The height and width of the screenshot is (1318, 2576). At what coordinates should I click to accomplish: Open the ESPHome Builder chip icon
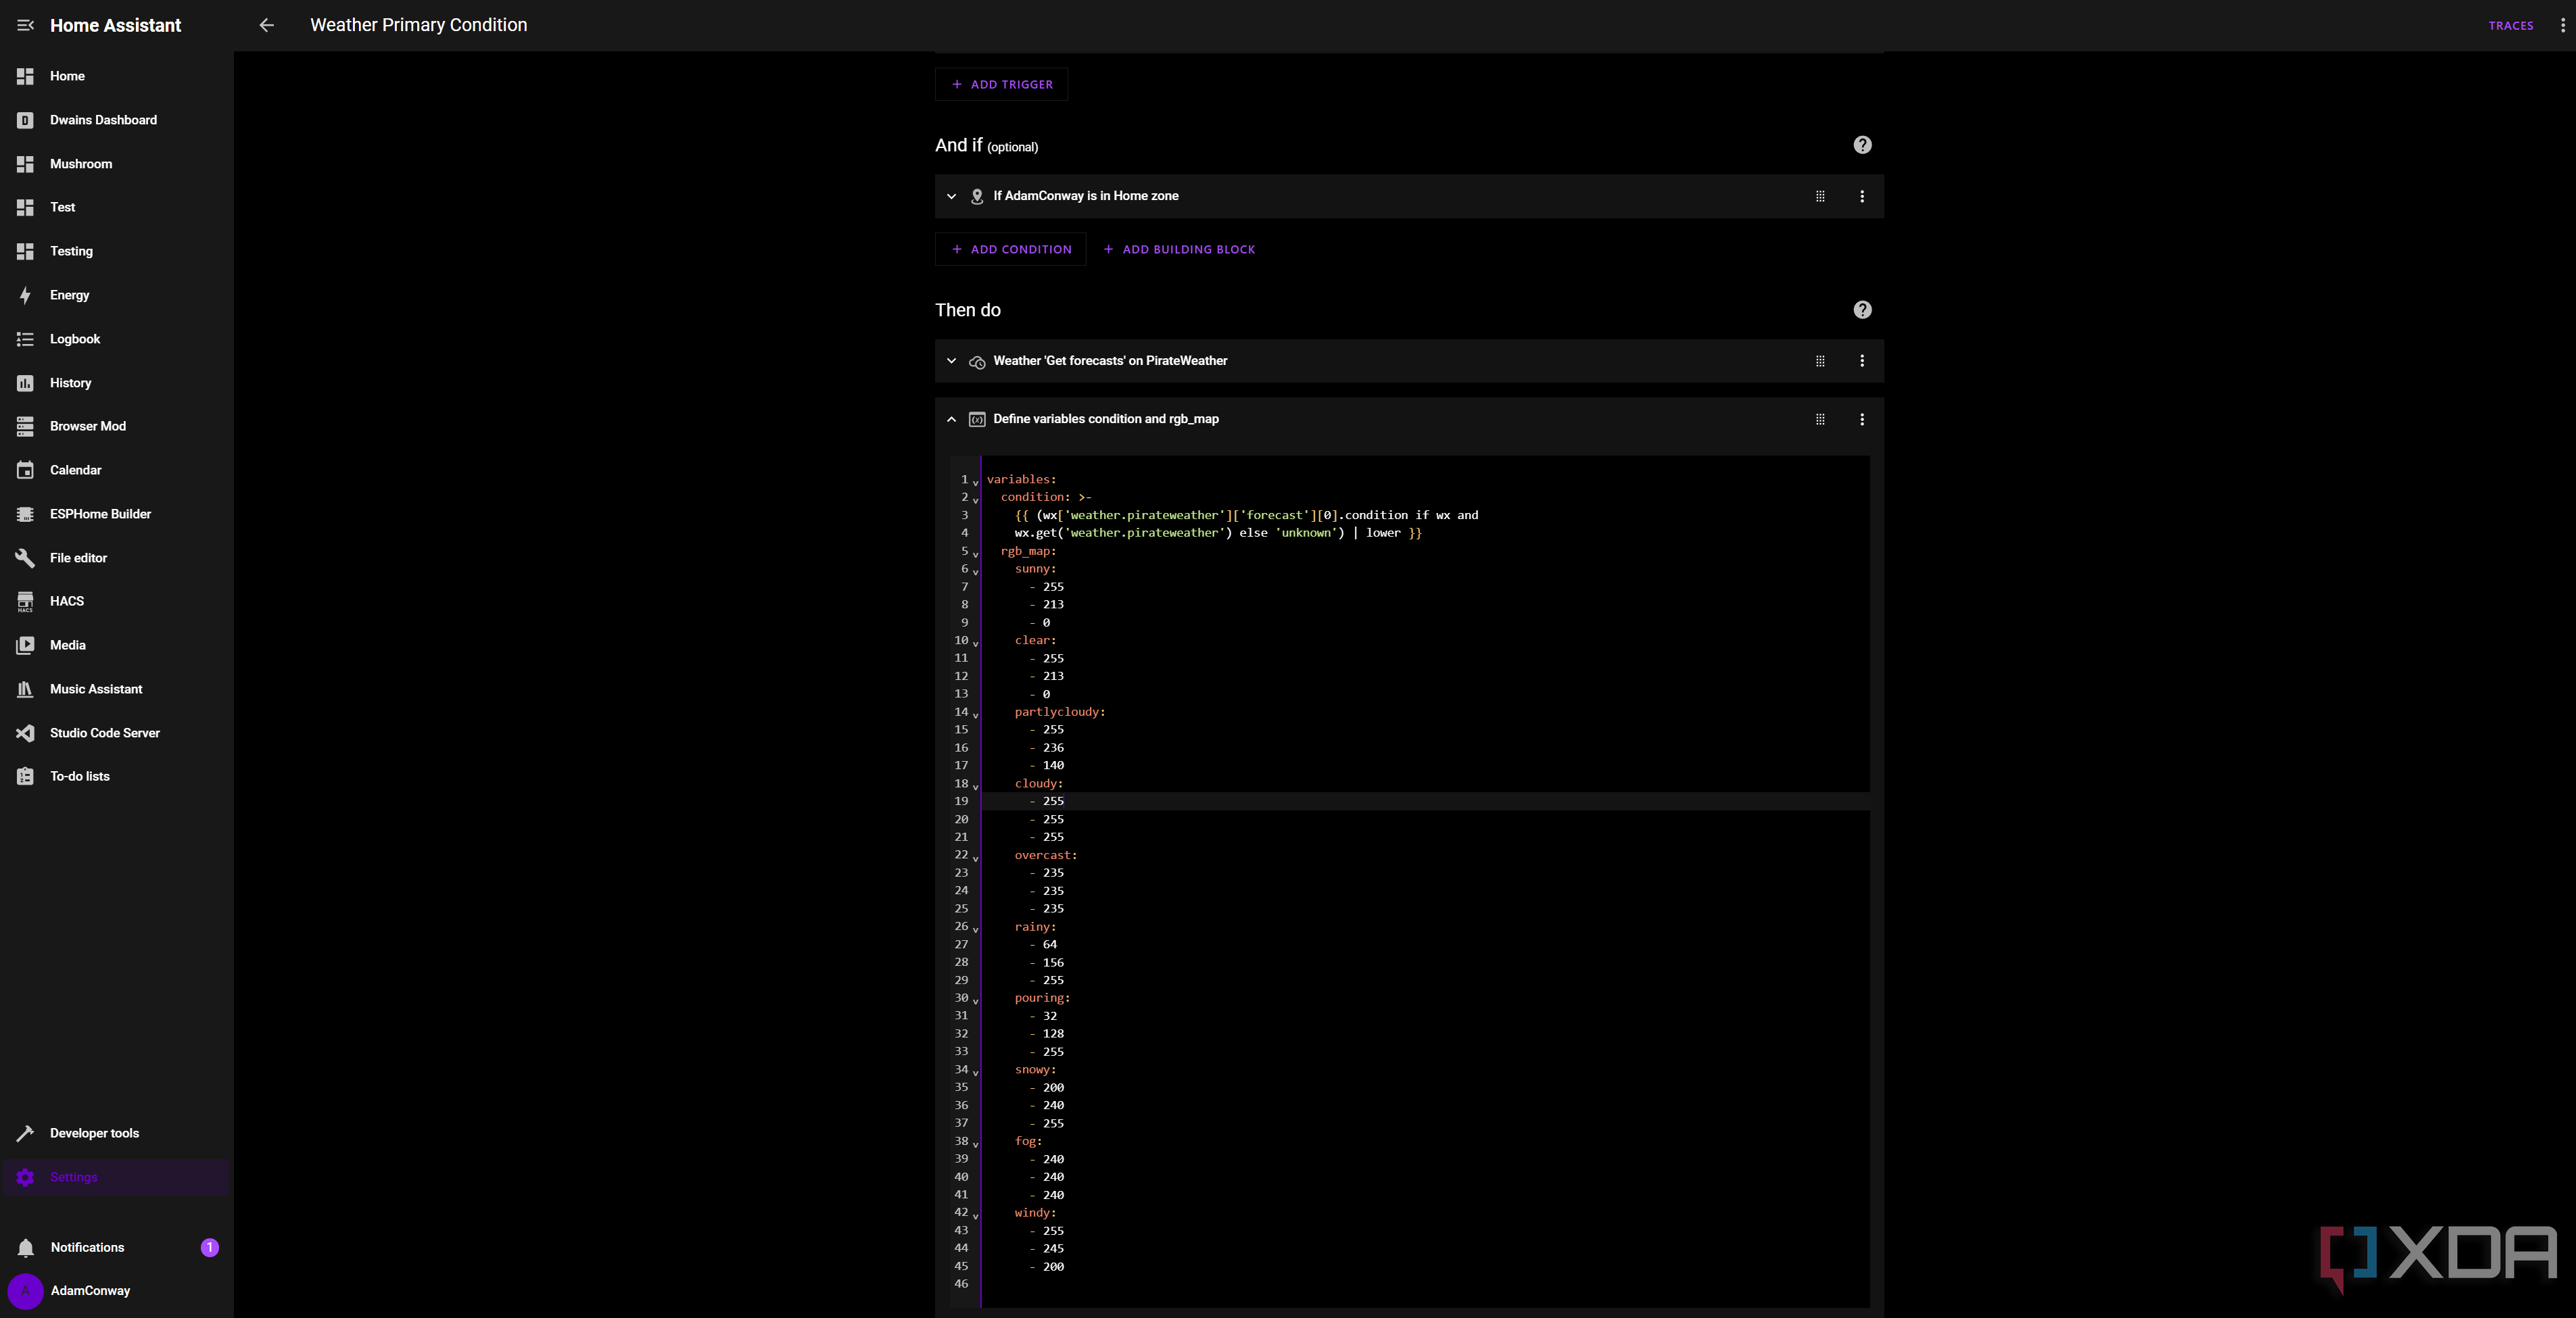(25, 514)
